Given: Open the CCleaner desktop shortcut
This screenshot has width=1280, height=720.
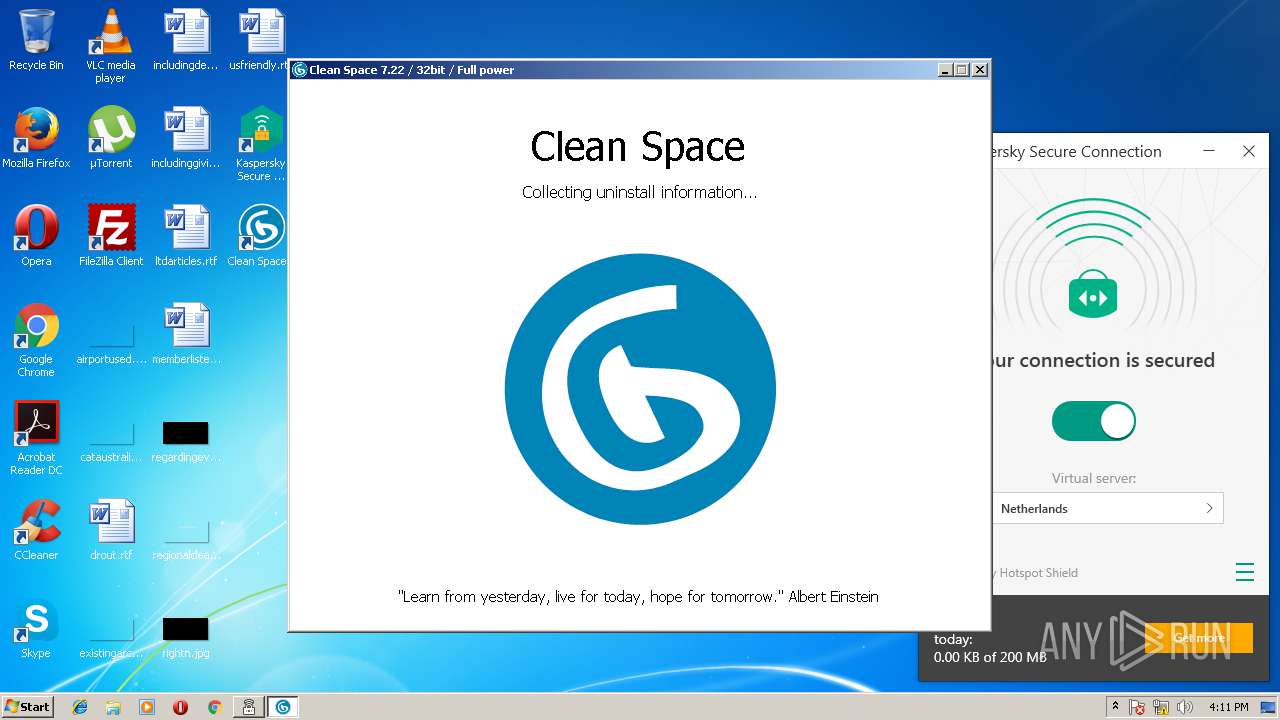Looking at the screenshot, I should [x=36, y=530].
